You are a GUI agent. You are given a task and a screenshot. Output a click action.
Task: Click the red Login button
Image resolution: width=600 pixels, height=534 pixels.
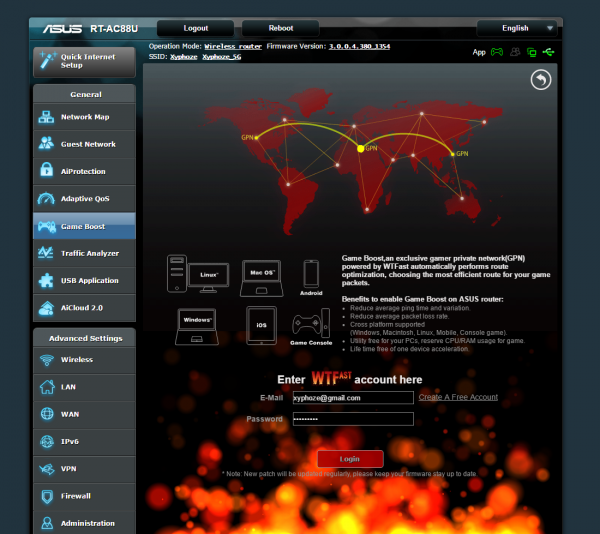tap(350, 459)
